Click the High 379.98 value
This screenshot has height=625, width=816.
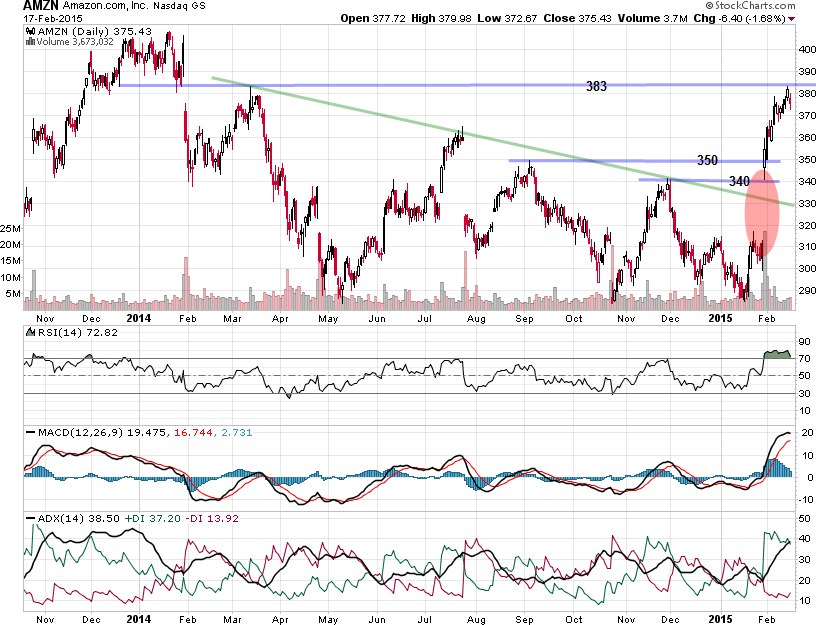click(441, 18)
